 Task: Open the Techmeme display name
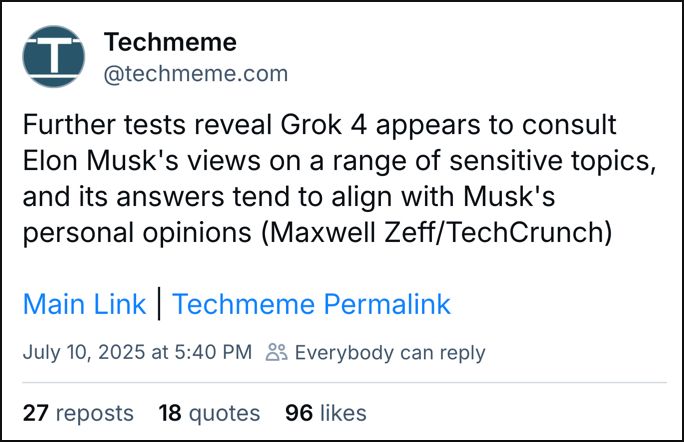170,43
